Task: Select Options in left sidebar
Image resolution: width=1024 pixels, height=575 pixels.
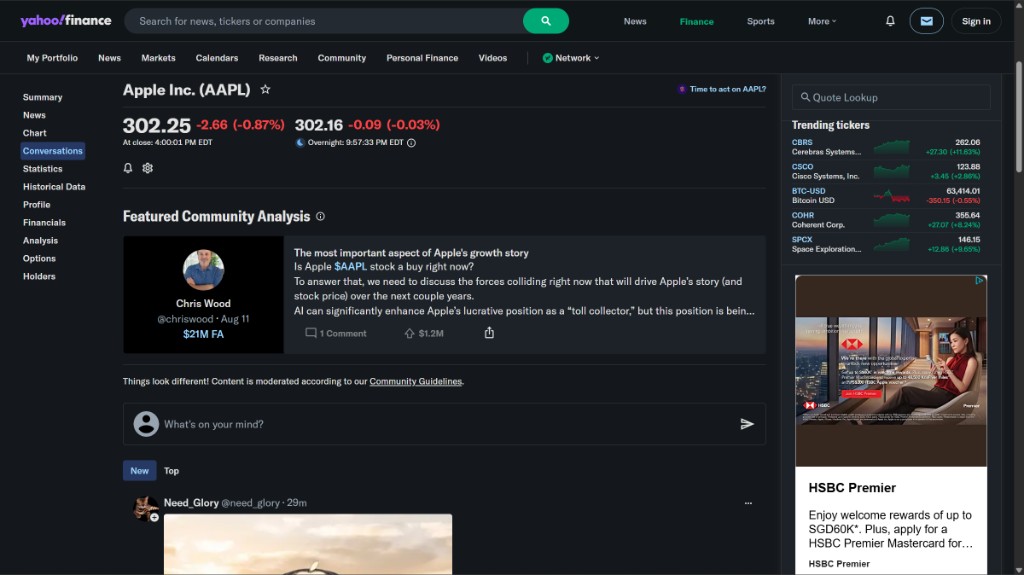Action: 39,259
